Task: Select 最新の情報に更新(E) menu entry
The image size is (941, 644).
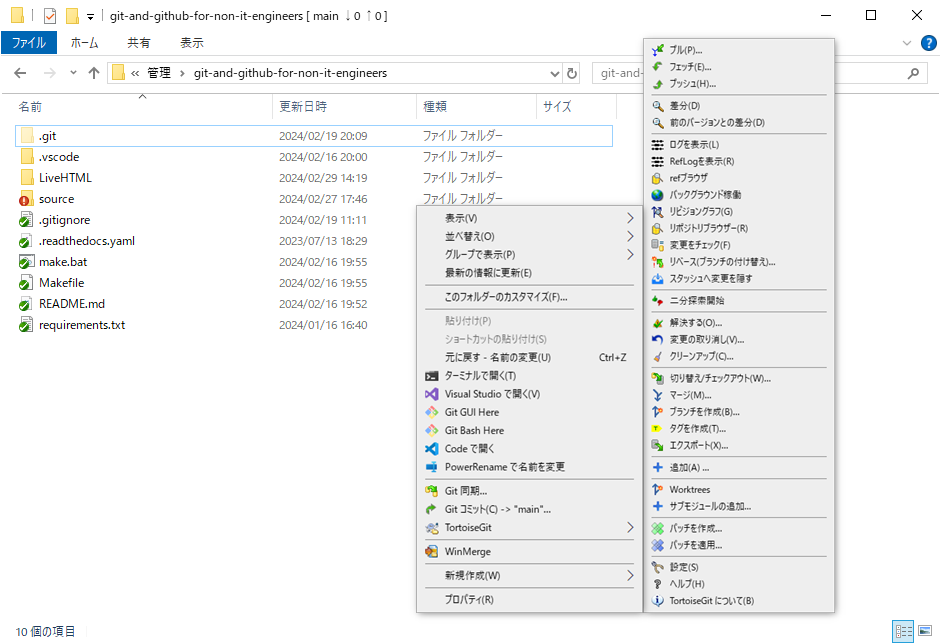Action: click(x=529, y=273)
